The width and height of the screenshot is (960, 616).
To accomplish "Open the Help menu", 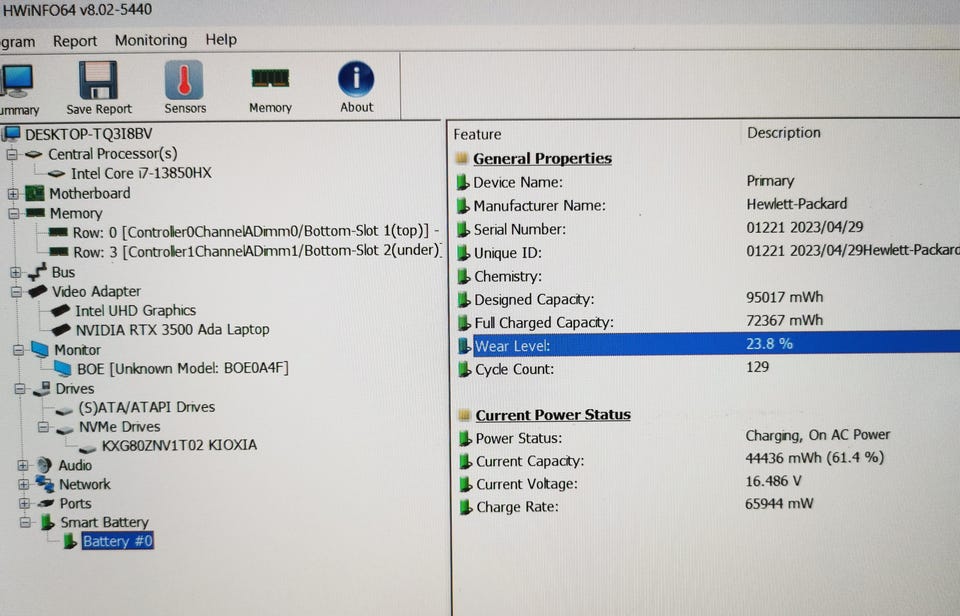I will pyautogui.click(x=221, y=39).
